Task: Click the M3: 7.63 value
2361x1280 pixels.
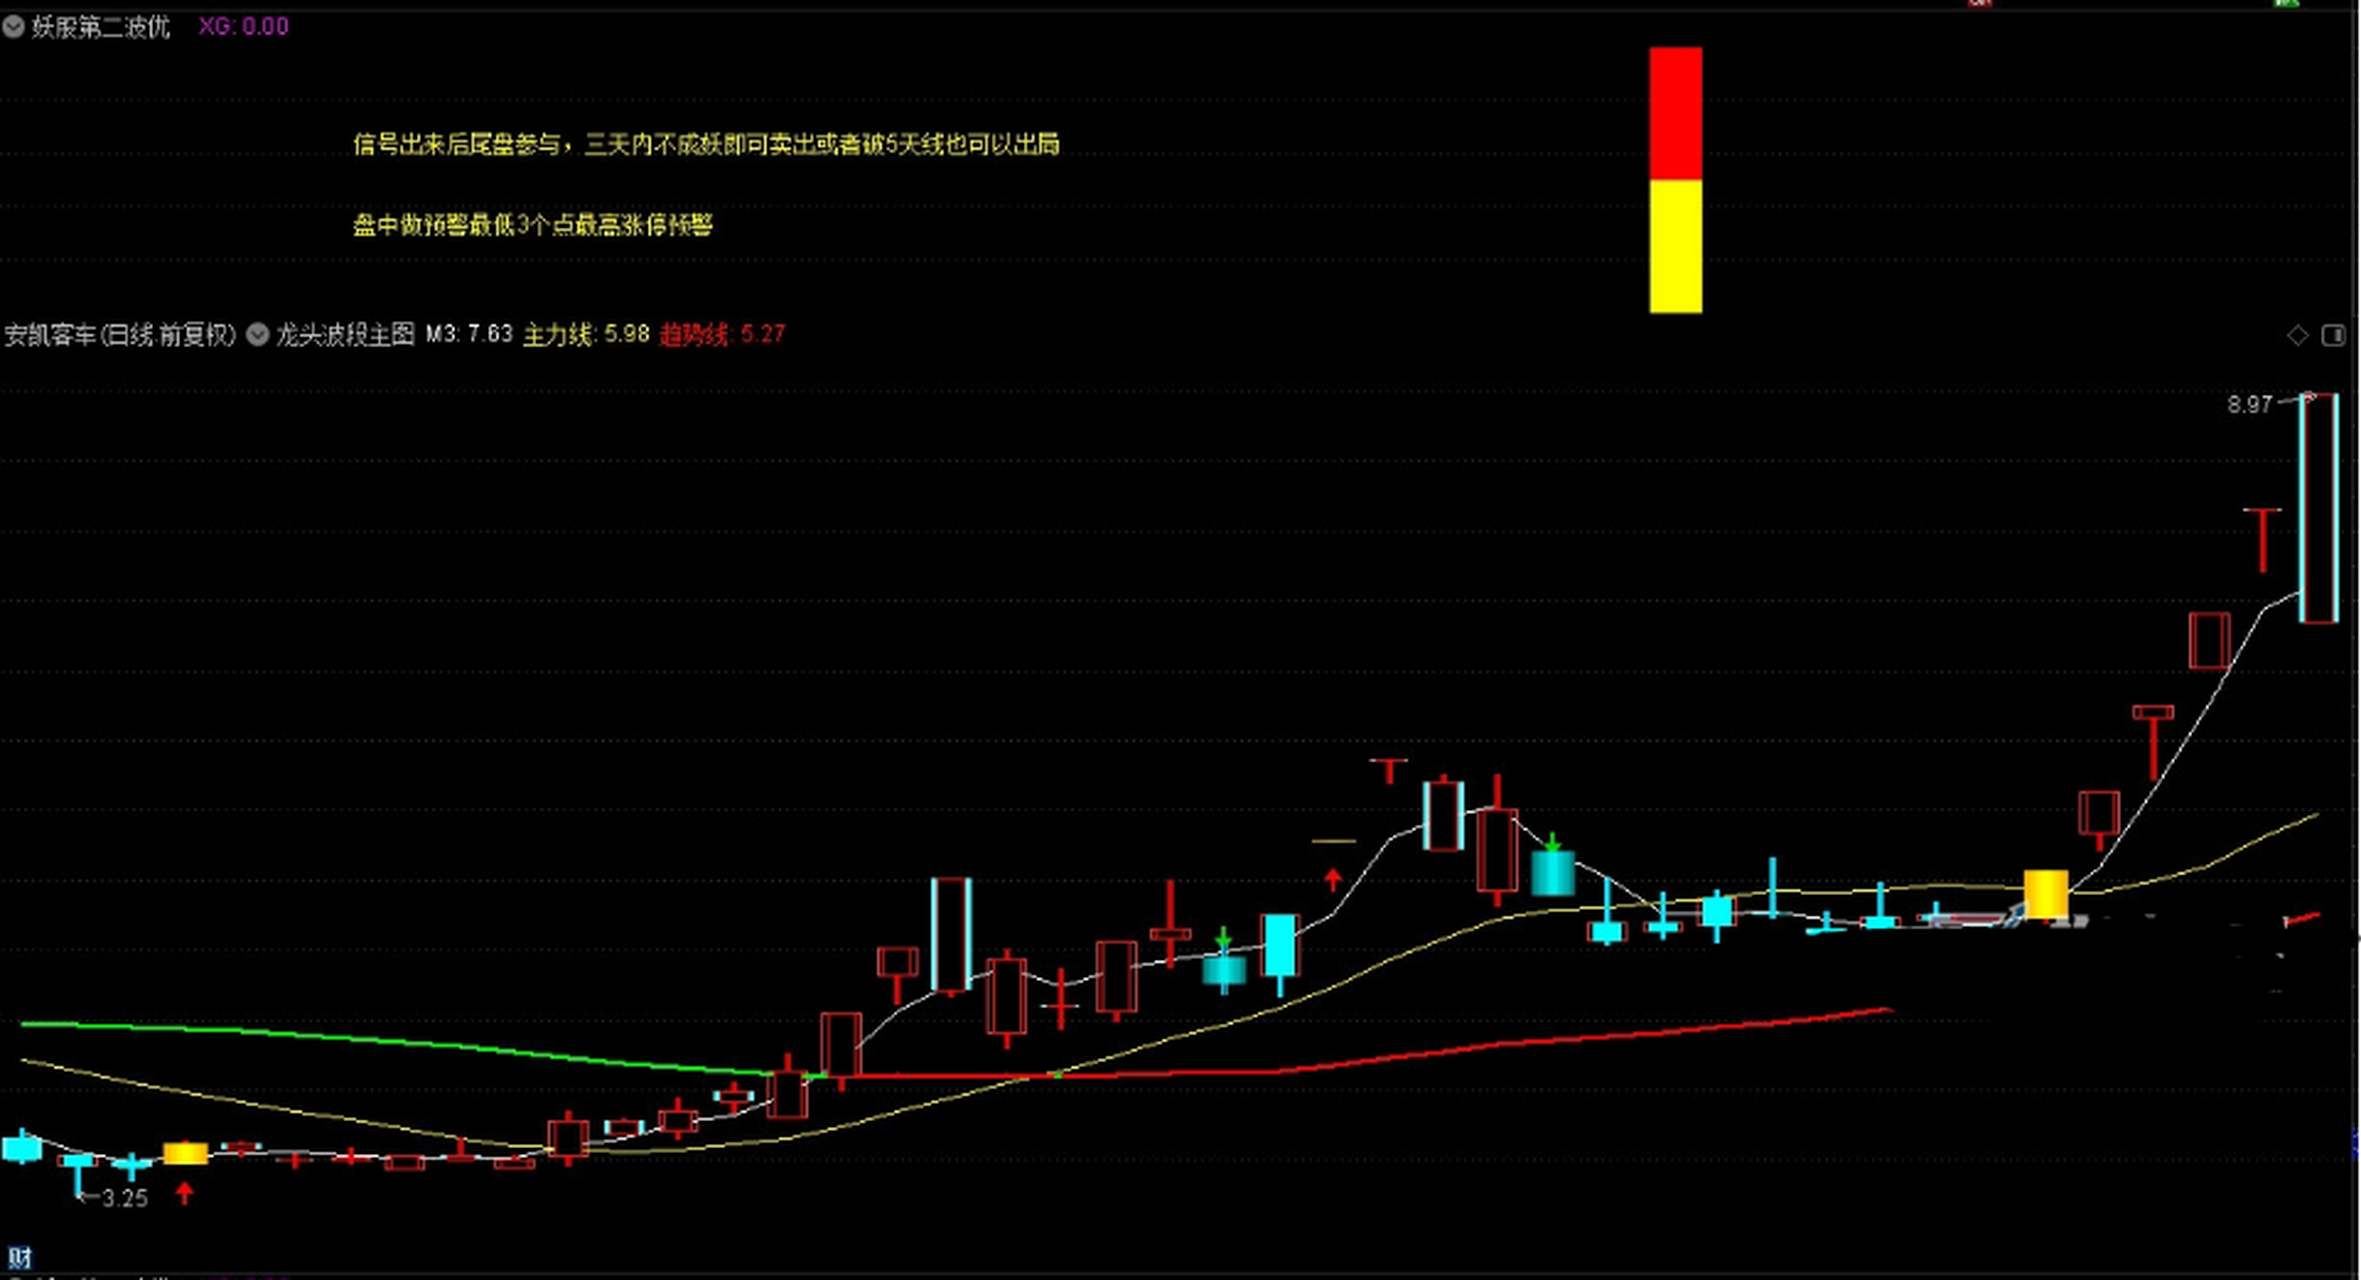Action: (468, 334)
